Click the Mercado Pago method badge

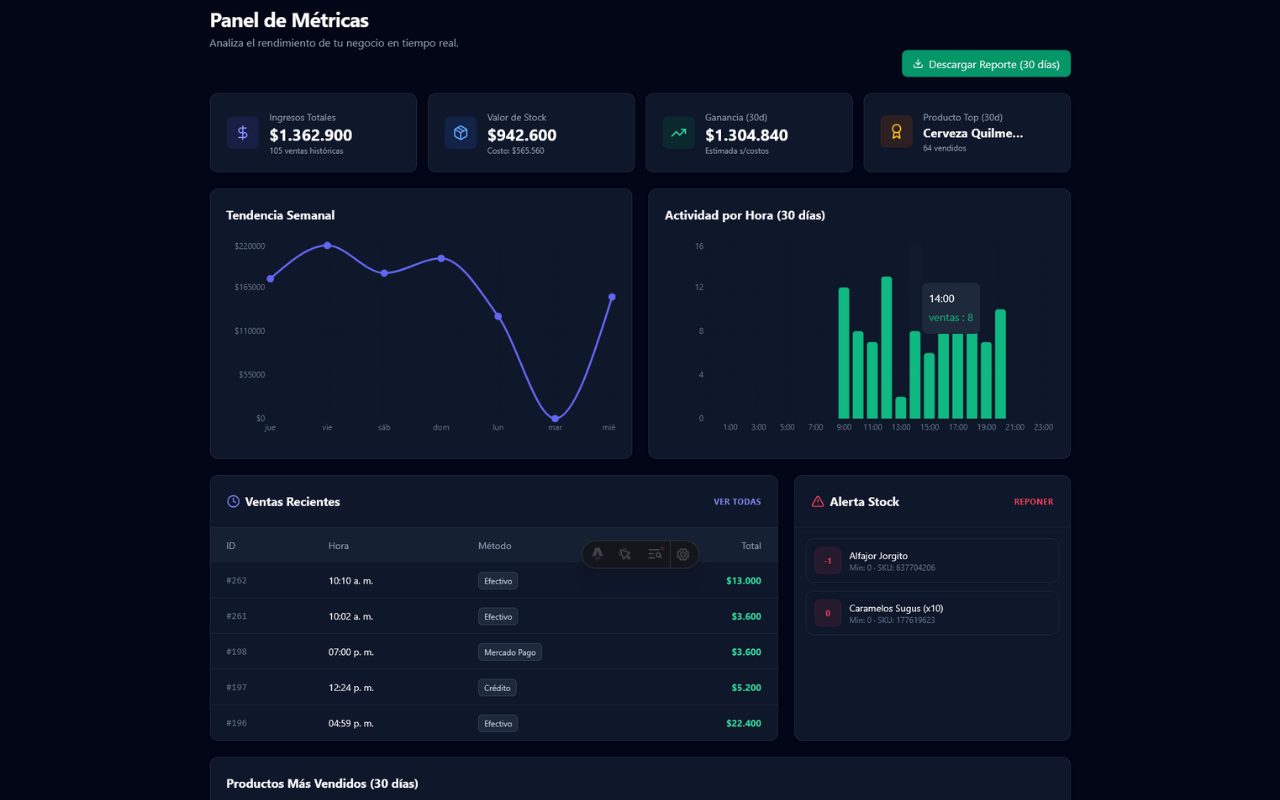[x=510, y=652]
